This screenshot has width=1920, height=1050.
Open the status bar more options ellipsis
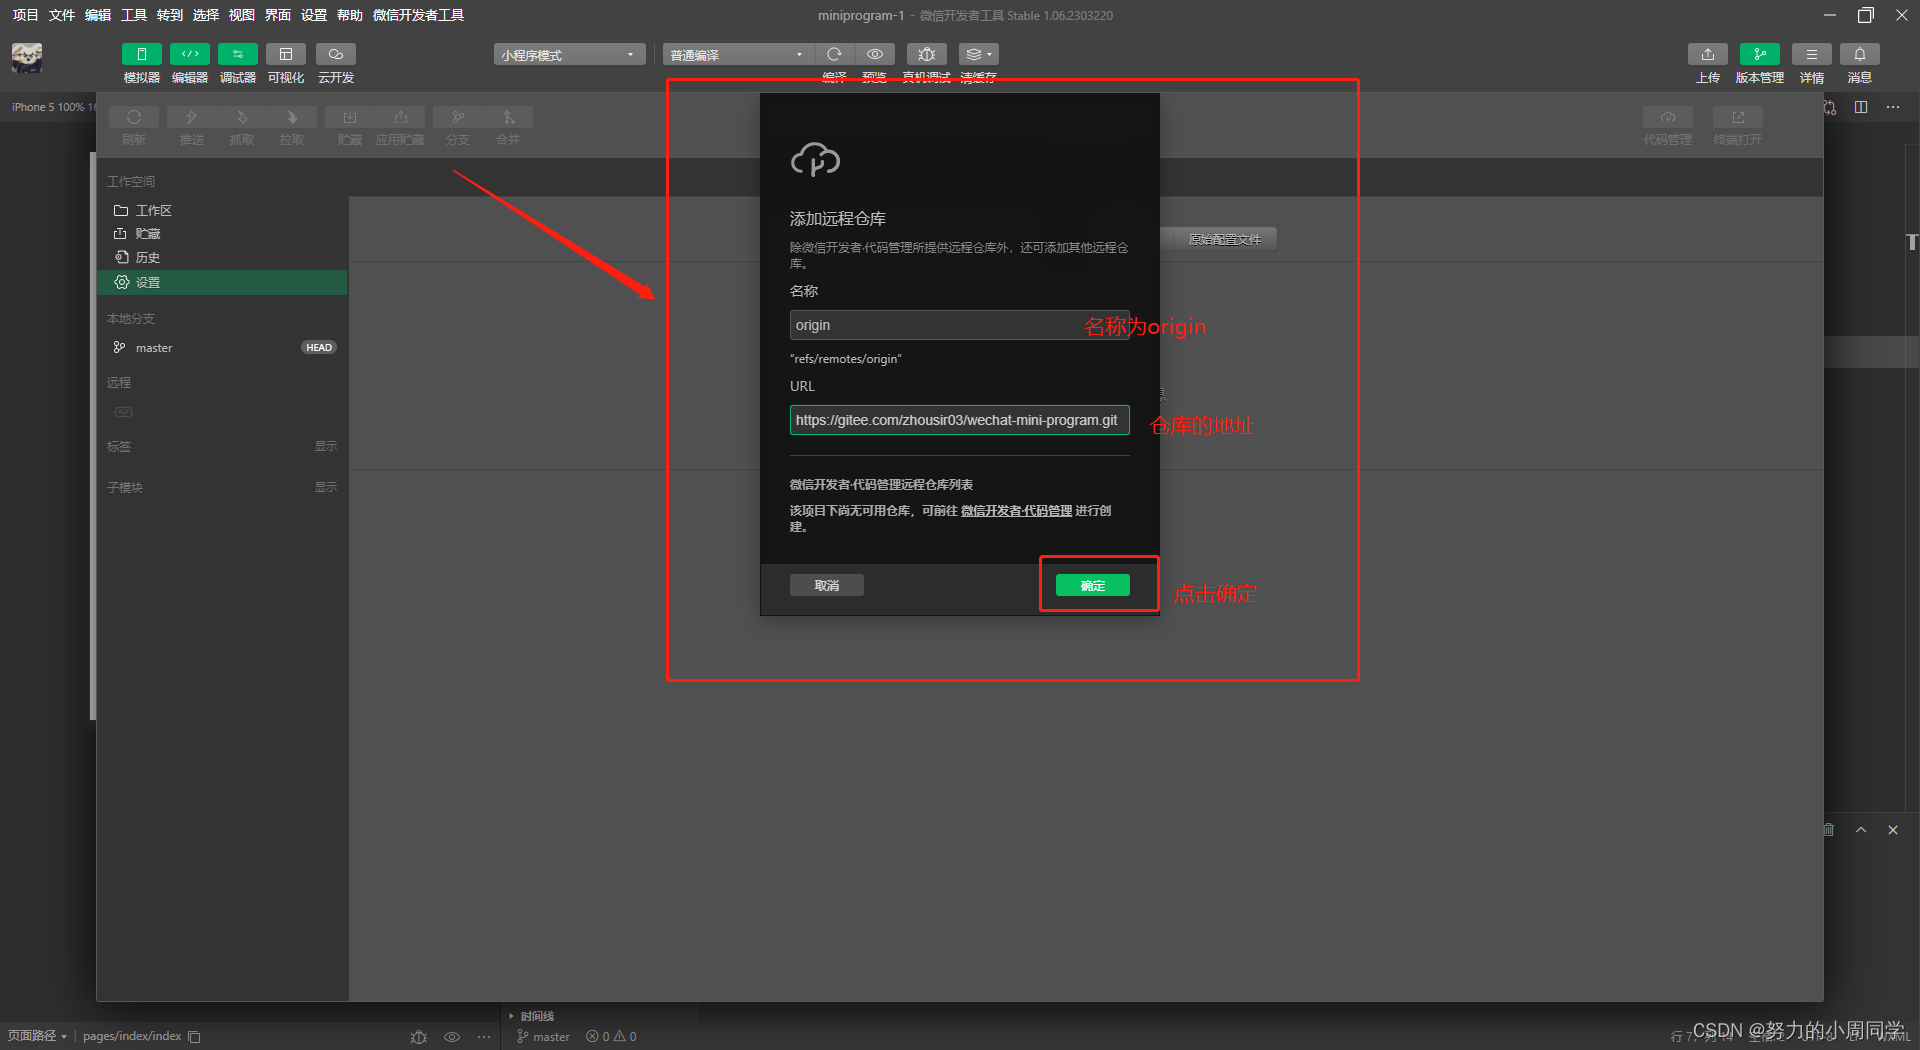point(484,1037)
